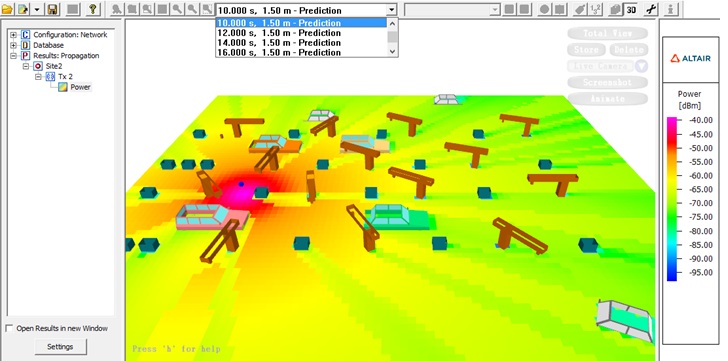Click the Screenshot button
728x361 pixels.
pos(607,82)
